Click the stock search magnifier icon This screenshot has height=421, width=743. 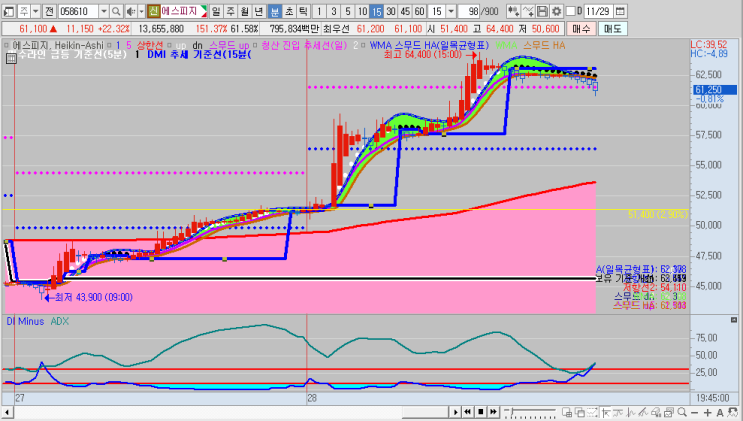[116, 11]
